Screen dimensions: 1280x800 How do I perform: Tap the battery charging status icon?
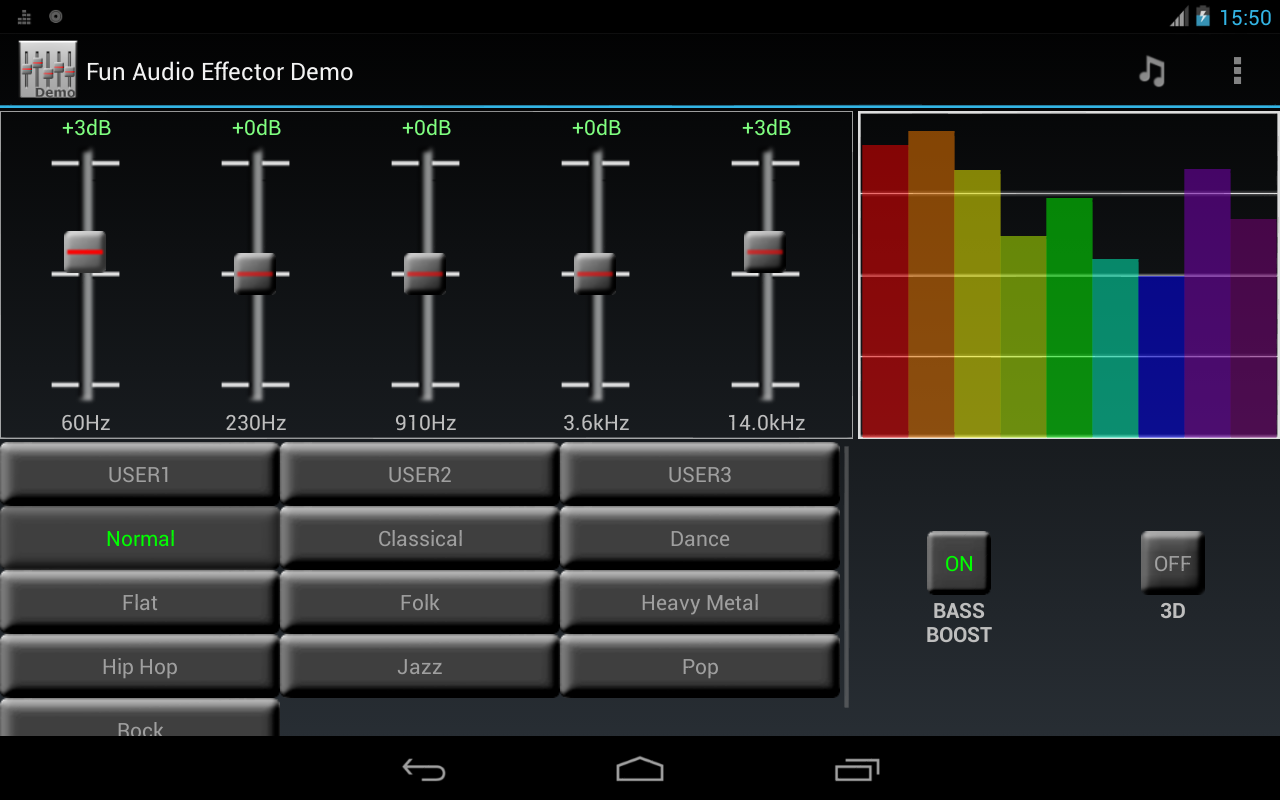pos(1203,17)
